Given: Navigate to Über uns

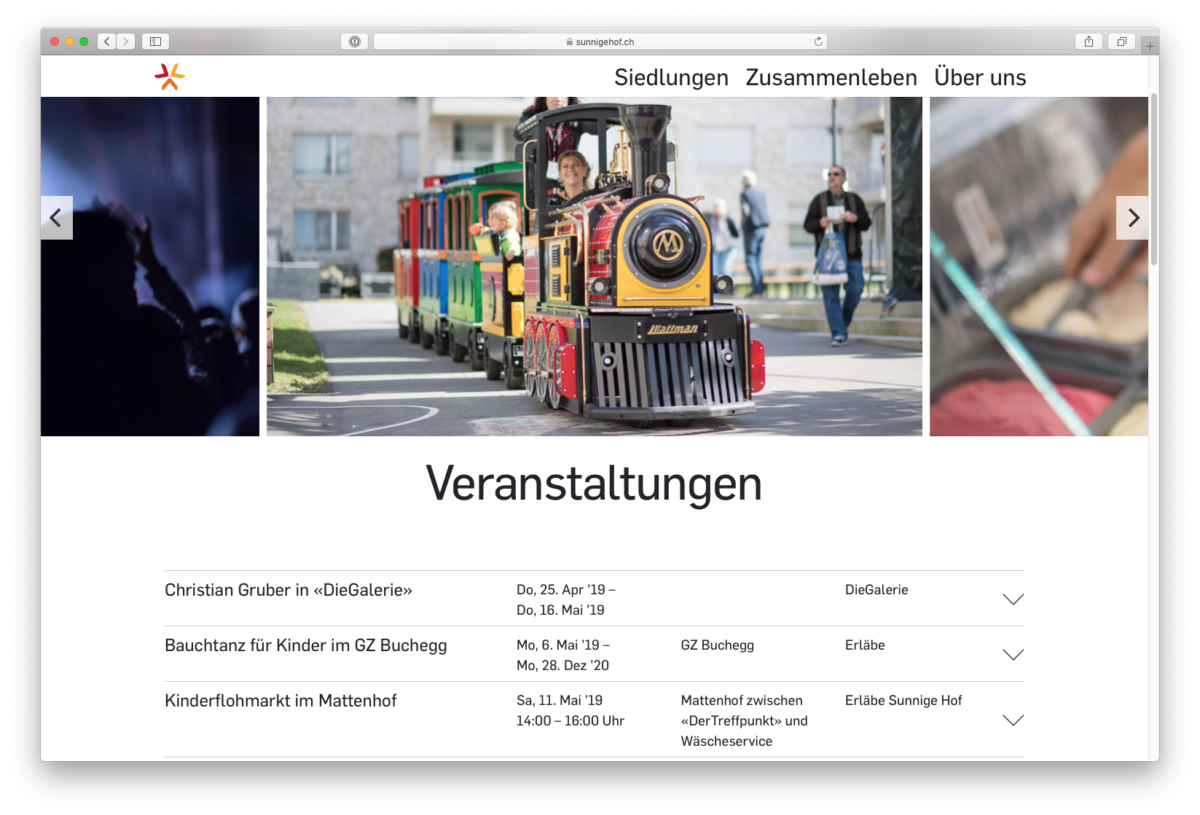Looking at the screenshot, I should pos(980,77).
